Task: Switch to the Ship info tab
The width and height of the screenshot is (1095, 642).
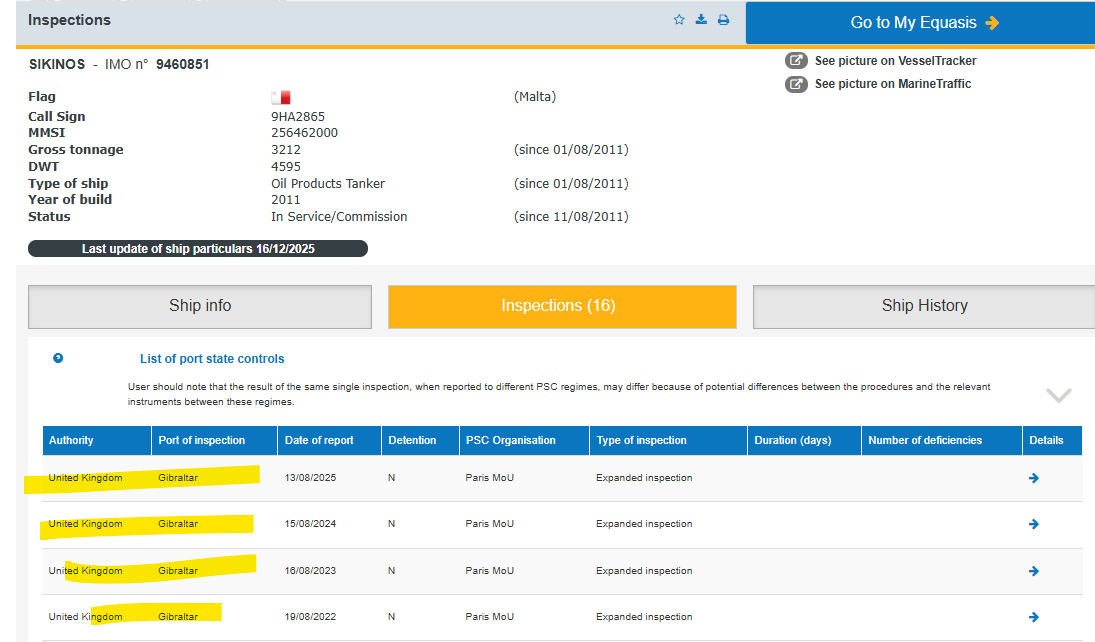Action: [x=200, y=306]
